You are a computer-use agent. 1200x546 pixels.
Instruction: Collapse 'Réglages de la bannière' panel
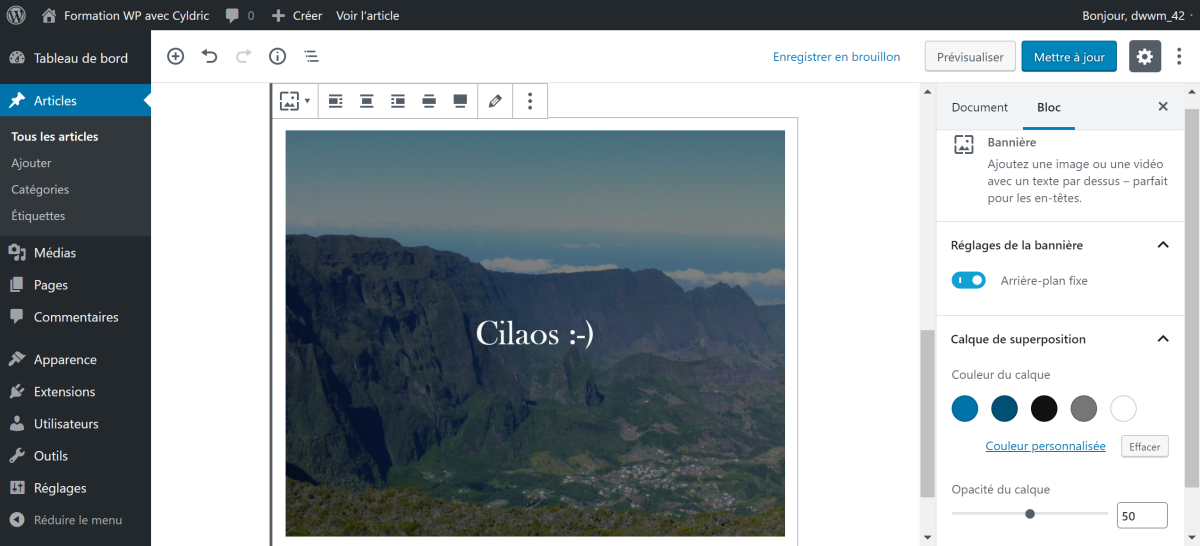pos(1060,245)
